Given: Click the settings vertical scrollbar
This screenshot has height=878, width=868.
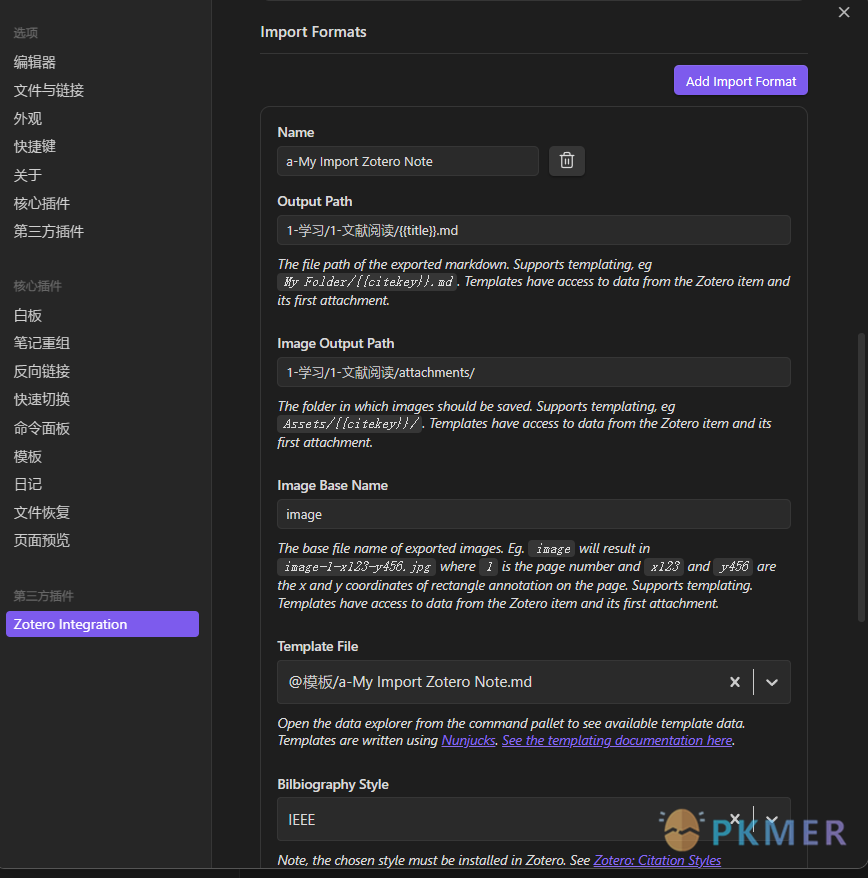Looking at the screenshot, I should click(x=862, y=477).
